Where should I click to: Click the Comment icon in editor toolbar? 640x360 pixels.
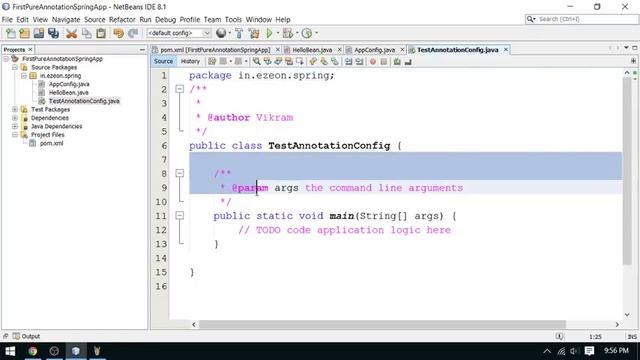click(x=397, y=62)
